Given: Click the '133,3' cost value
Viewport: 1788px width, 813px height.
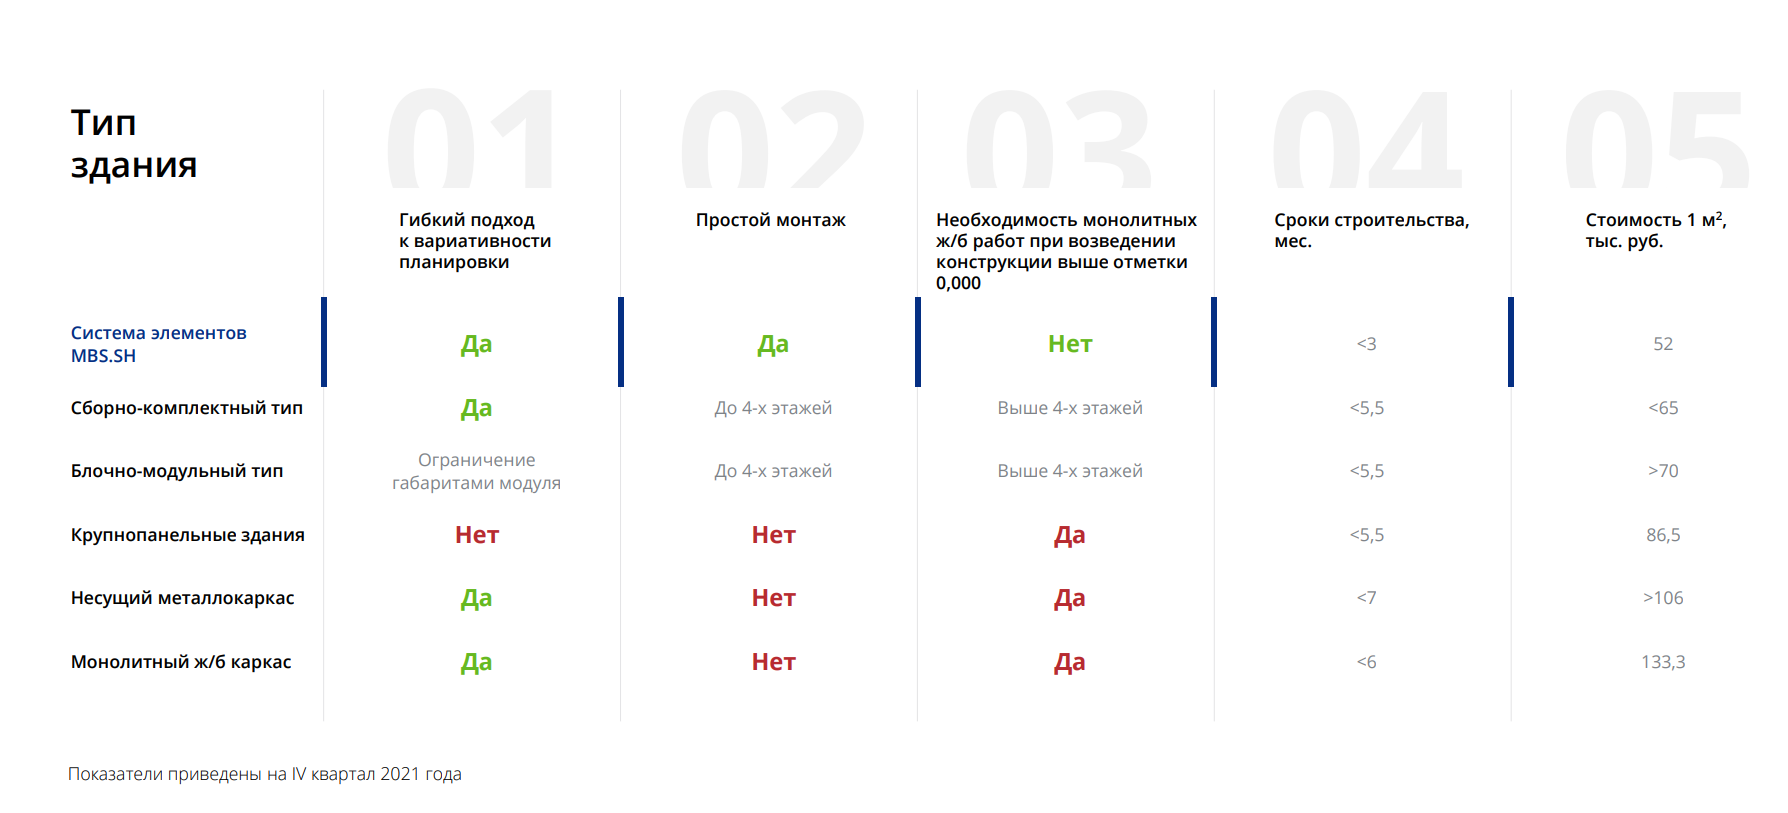Looking at the screenshot, I should (1662, 662).
